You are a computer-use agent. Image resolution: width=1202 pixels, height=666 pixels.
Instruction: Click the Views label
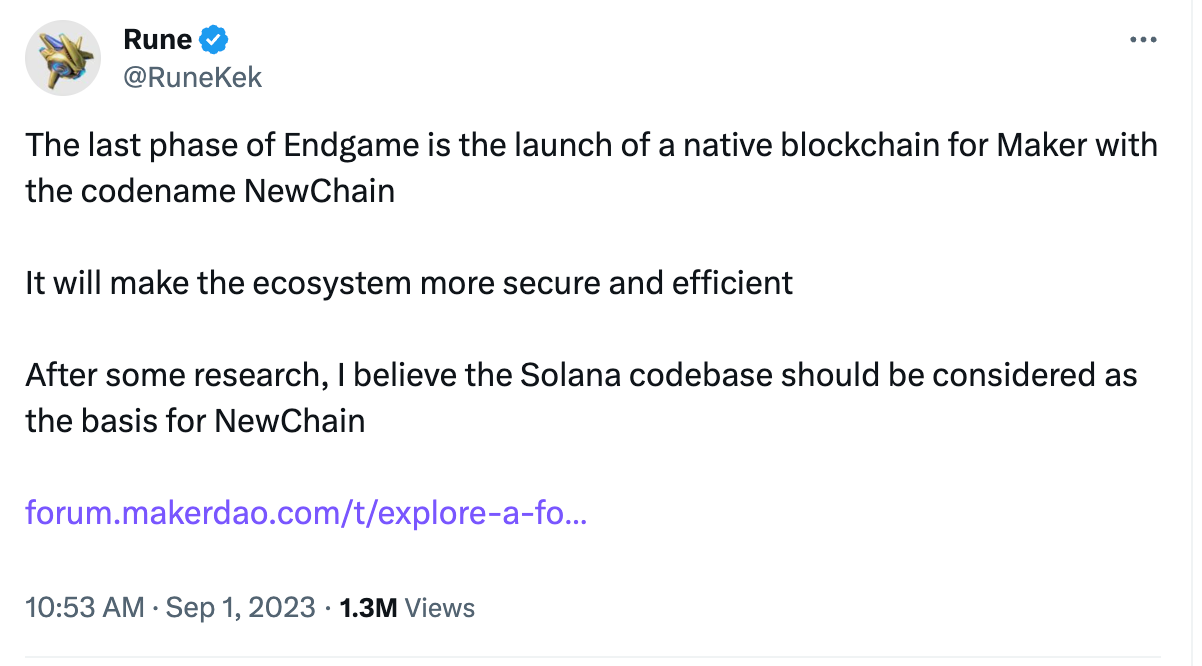tap(441, 607)
